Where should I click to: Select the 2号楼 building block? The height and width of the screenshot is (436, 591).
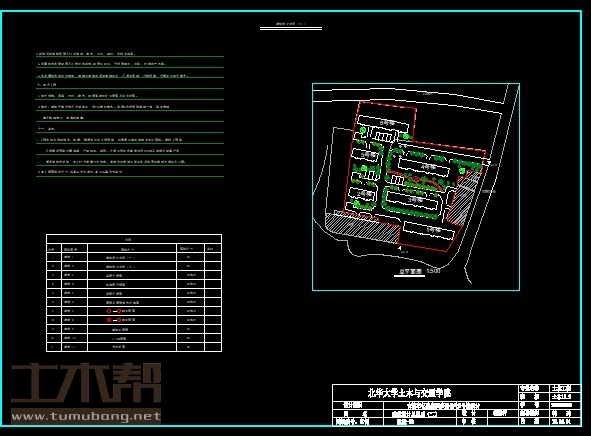(x=362, y=194)
